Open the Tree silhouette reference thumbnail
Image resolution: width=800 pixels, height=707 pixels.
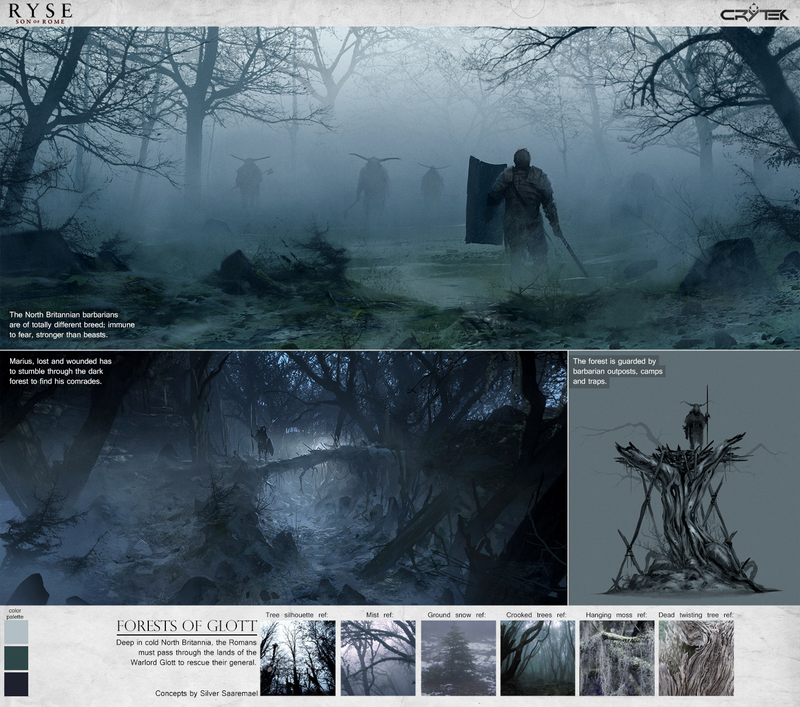298,658
